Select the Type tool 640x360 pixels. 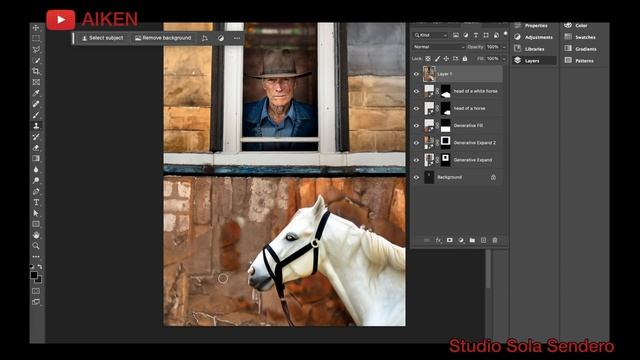[36, 202]
